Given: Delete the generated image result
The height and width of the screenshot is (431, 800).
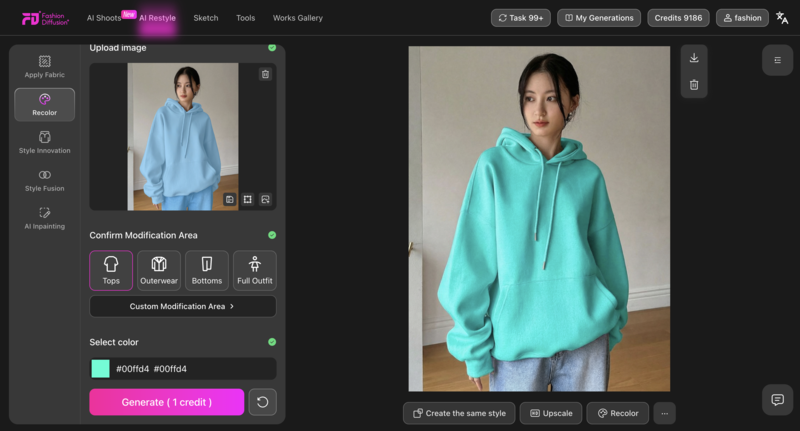Looking at the screenshot, I should point(694,85).
